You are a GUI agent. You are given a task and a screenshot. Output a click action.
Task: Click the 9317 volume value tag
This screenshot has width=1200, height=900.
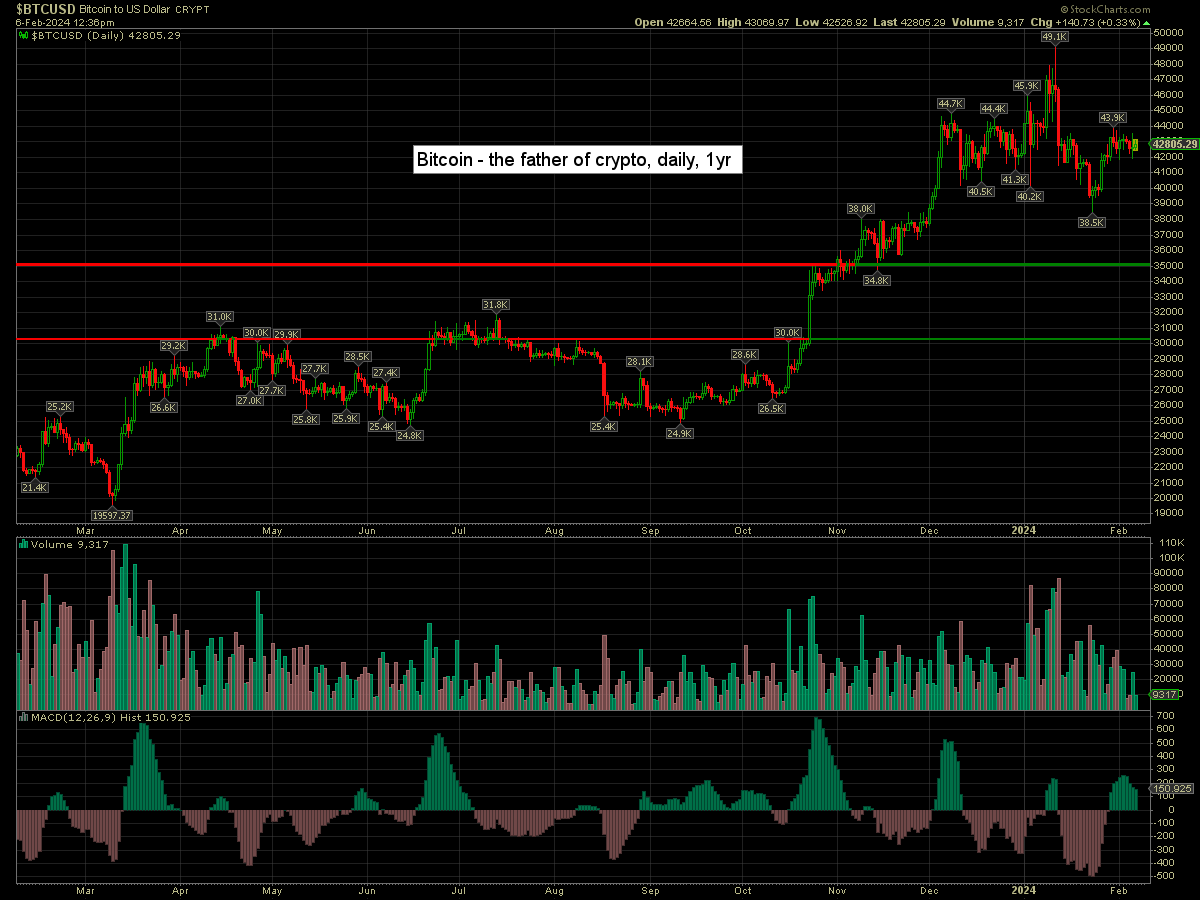1168,694
